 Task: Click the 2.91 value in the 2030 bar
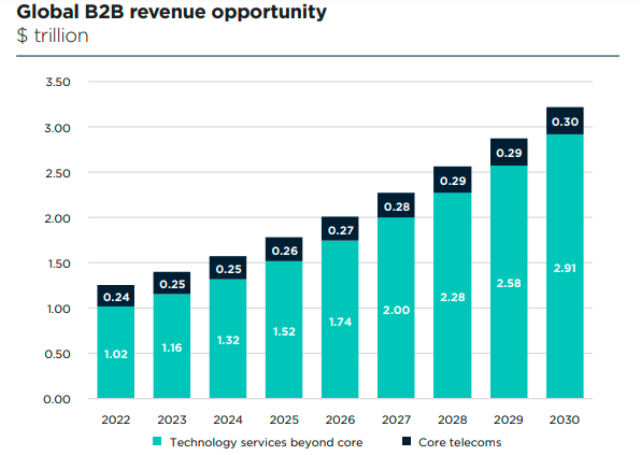point(565,268)
